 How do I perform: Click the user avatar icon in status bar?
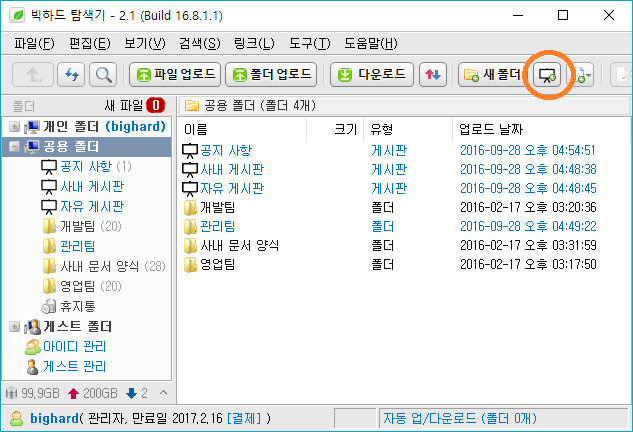click(16, 418)
